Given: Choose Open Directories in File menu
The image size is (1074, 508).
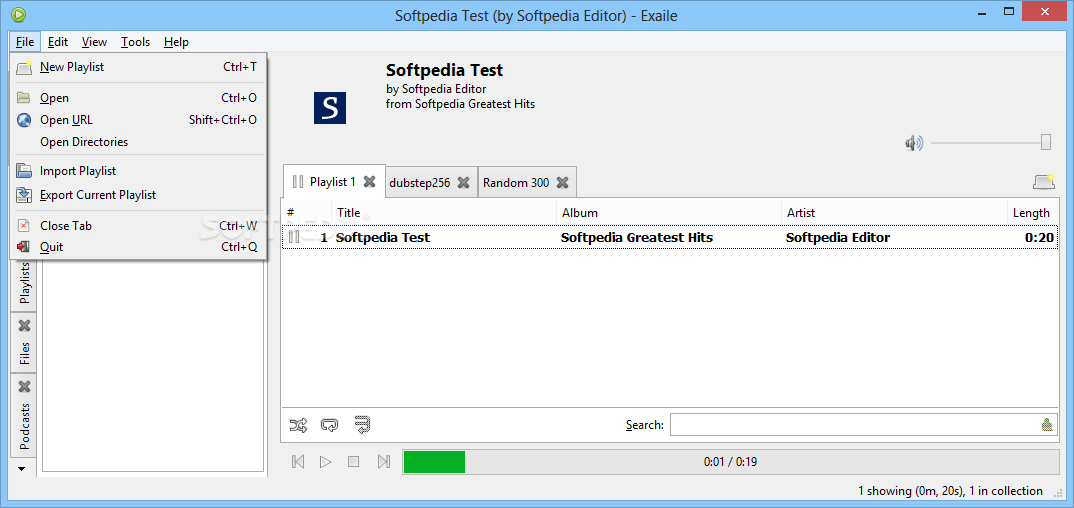Looking at the screenshot, I should pyautogui.click(x=138, y=142).
